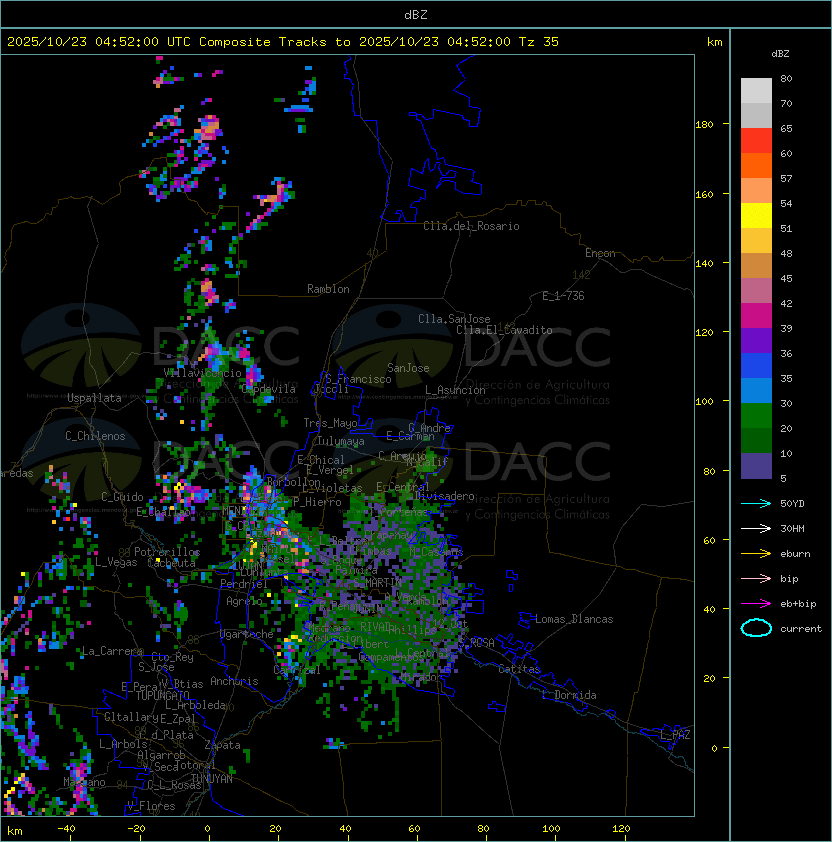Select the 'Tres_Mayo' map label
The image size is (832, 842).
(330, 423)
